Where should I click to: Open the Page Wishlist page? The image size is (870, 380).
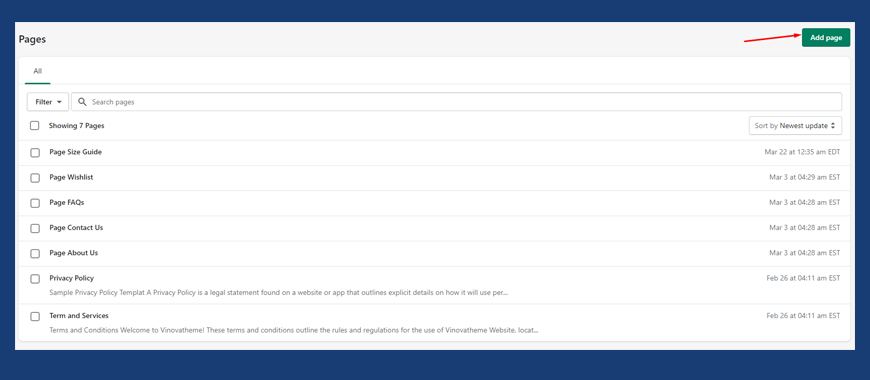pos(71,178)
